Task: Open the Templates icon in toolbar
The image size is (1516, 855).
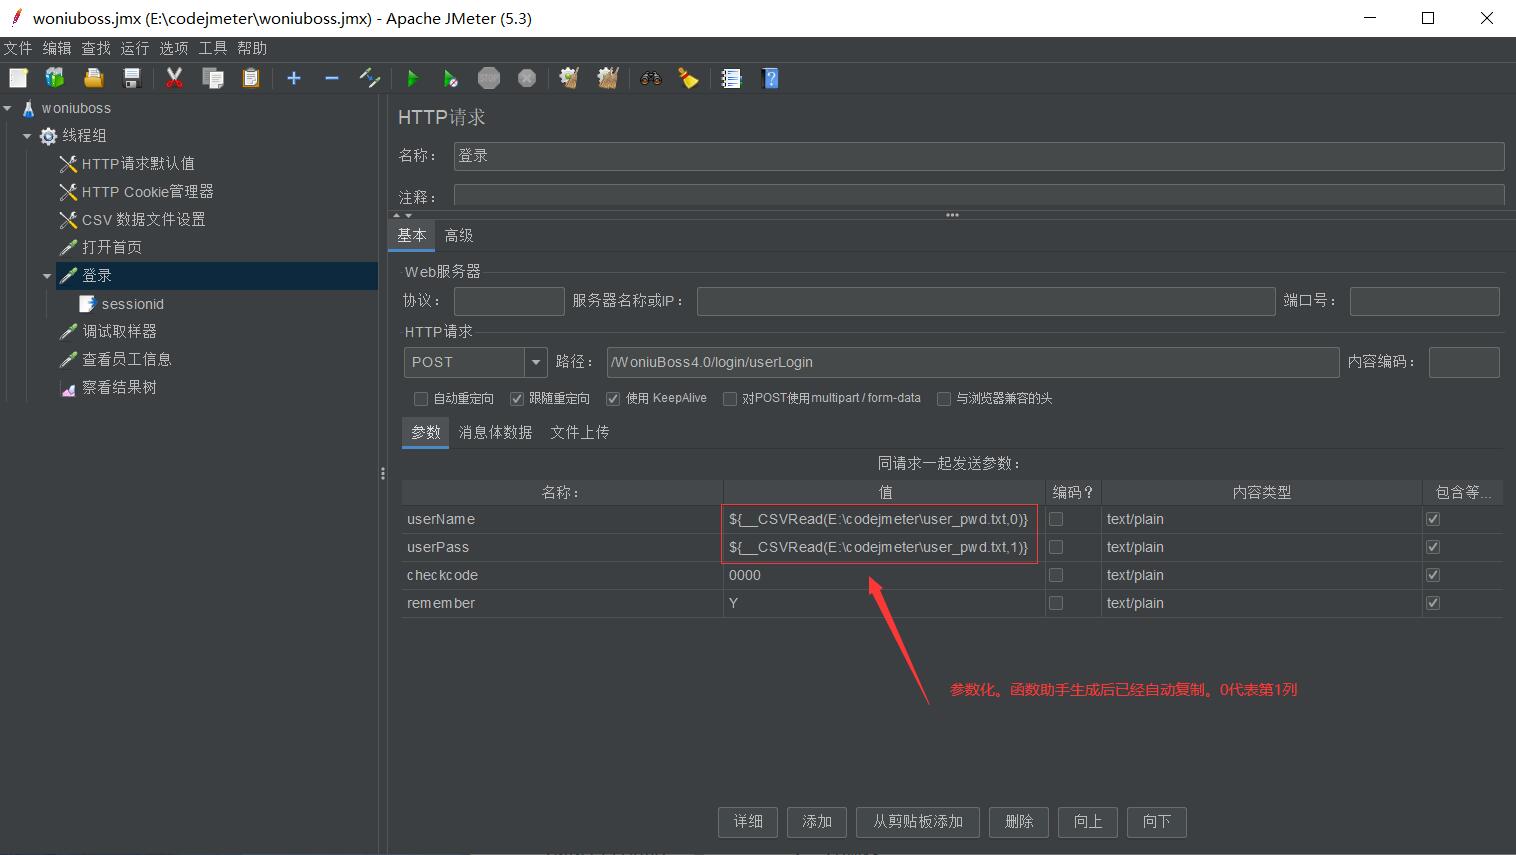Action: (x=55, y=78)
